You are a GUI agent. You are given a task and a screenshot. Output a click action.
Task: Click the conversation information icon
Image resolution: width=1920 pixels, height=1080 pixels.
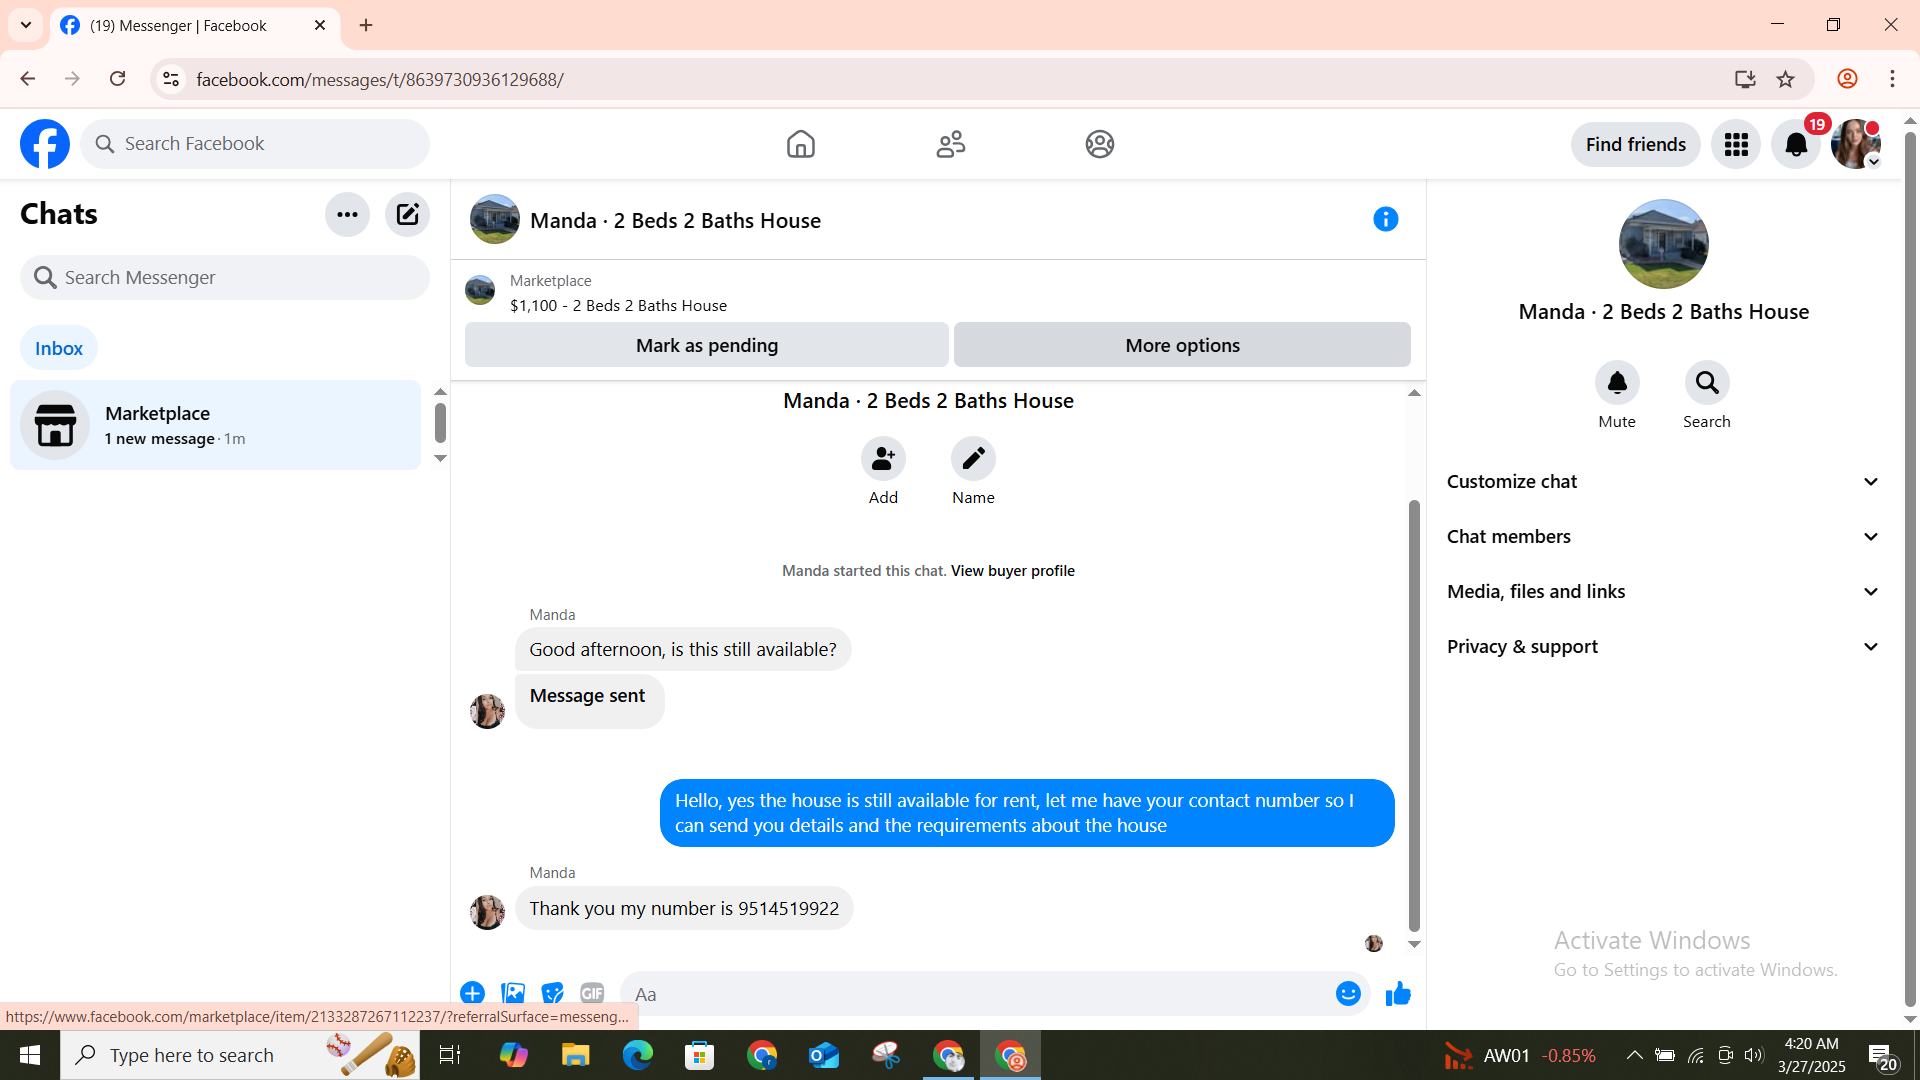[x=1385, y=219]
